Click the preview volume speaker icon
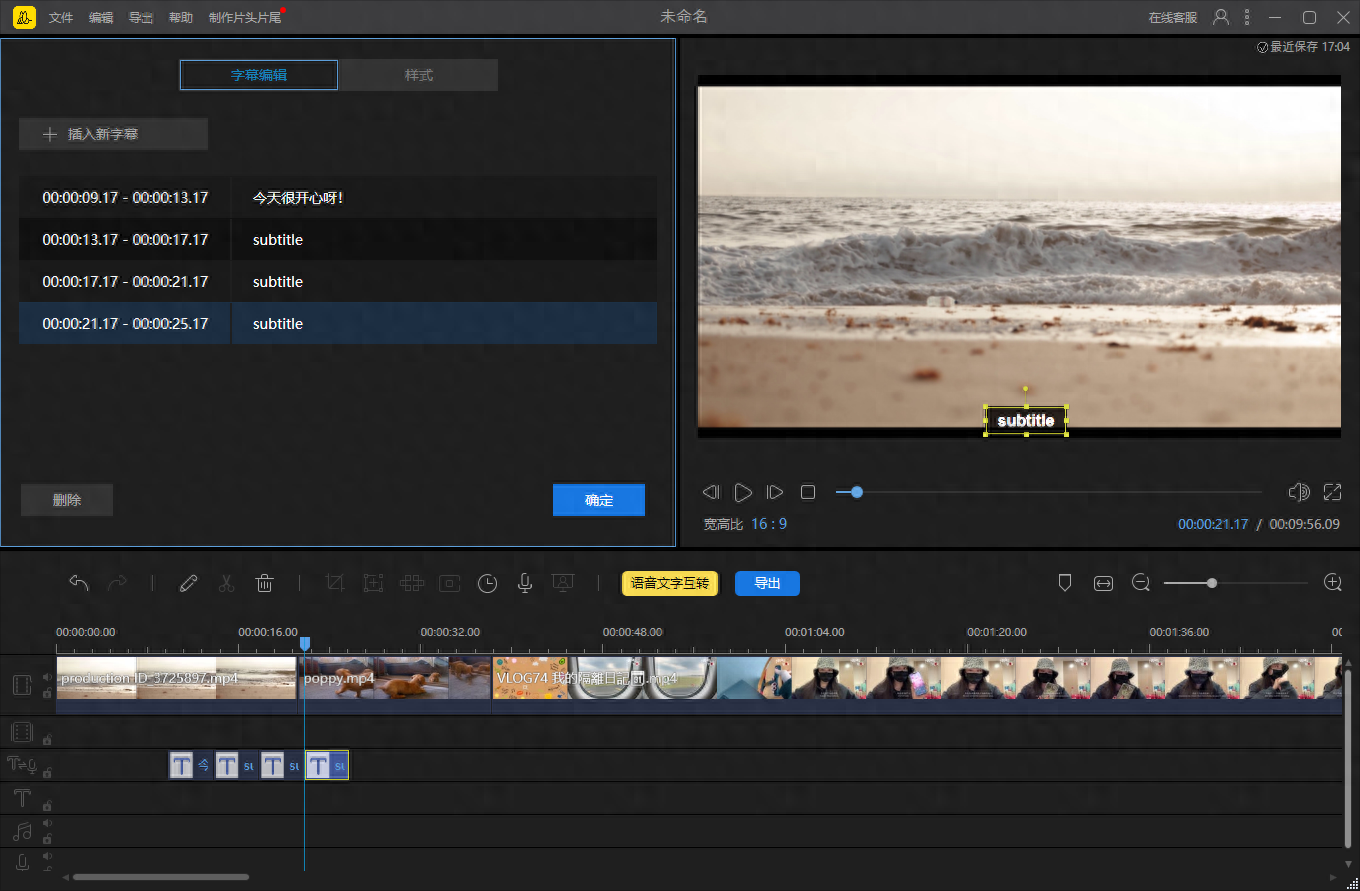 tap(1299, 492)
